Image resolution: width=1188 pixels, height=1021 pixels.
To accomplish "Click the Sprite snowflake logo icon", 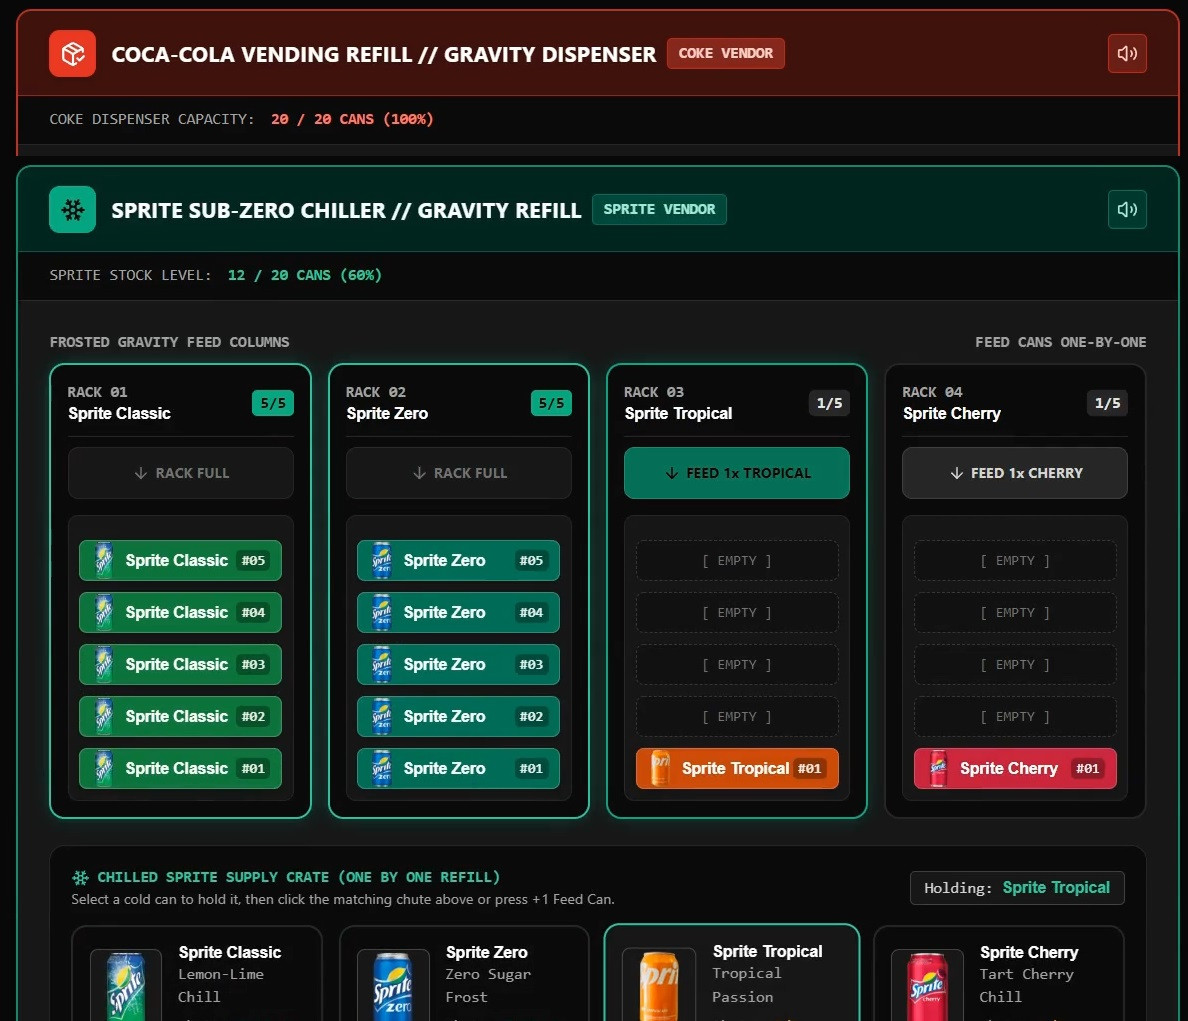I will [x=73, y=210].
